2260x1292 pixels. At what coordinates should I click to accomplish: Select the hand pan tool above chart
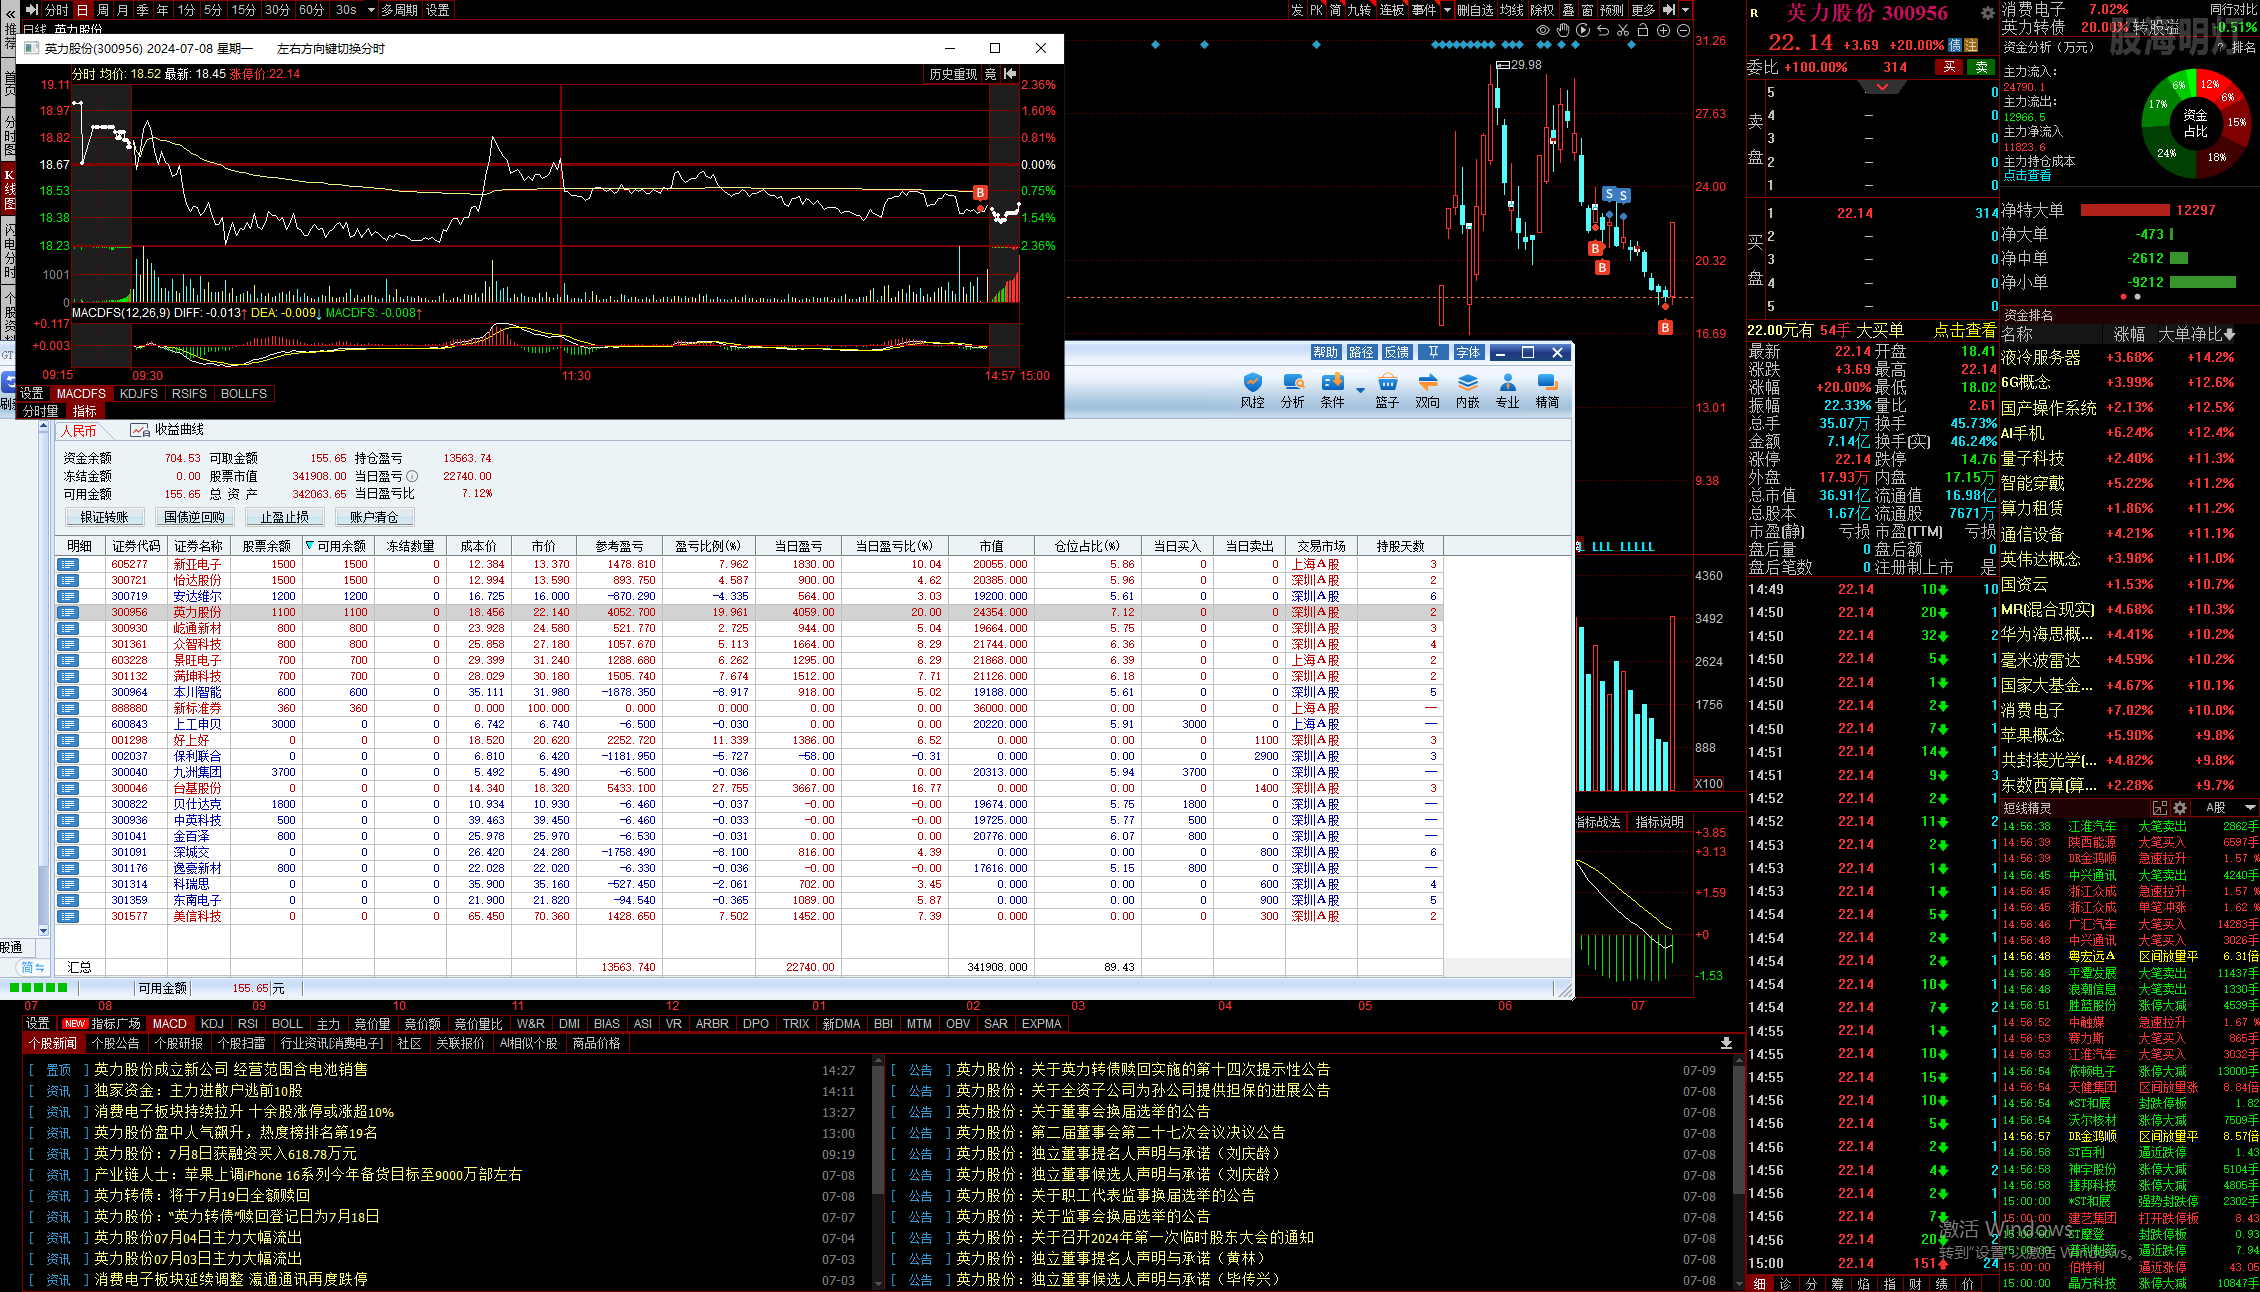[1563, 31]
